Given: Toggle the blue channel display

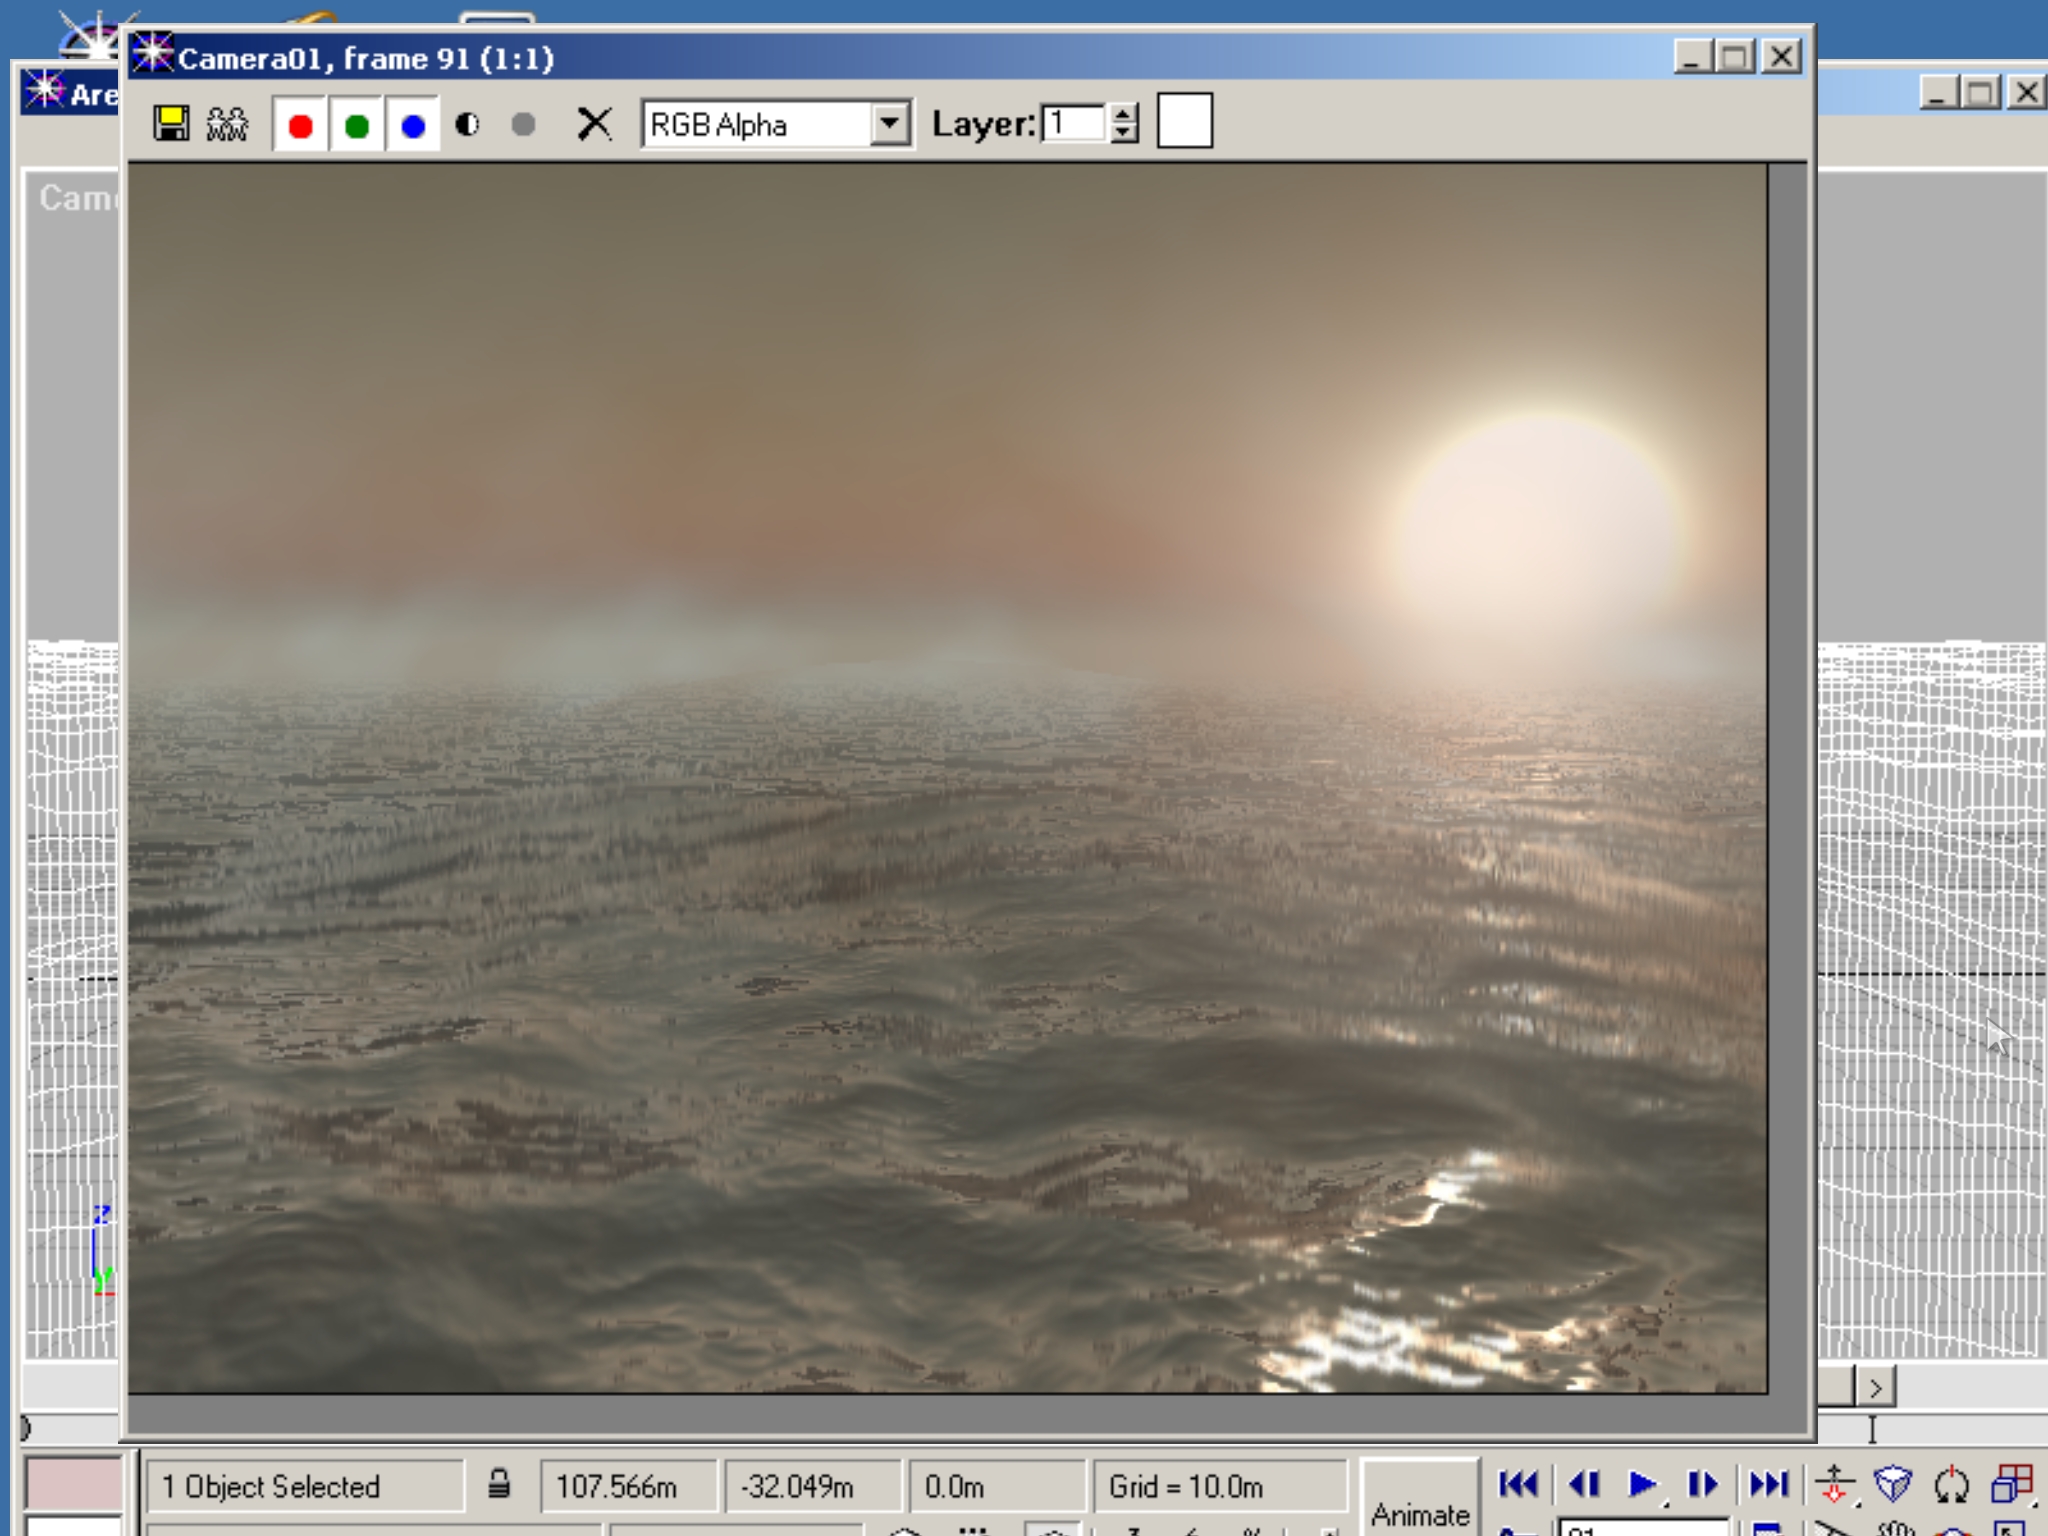Looking at the screenshot, I should coord(413,126).
